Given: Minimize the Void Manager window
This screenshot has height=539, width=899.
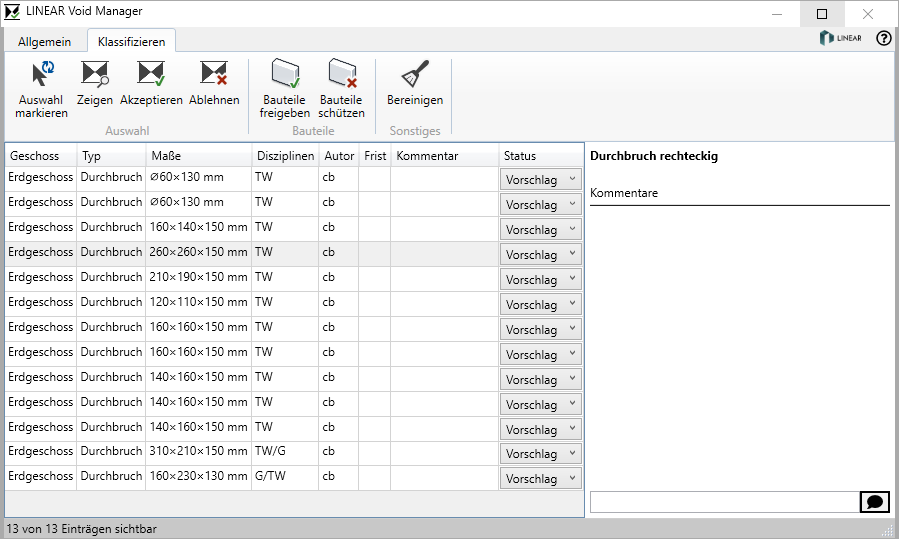Looking at the screenshot, I should click(777, 14).
